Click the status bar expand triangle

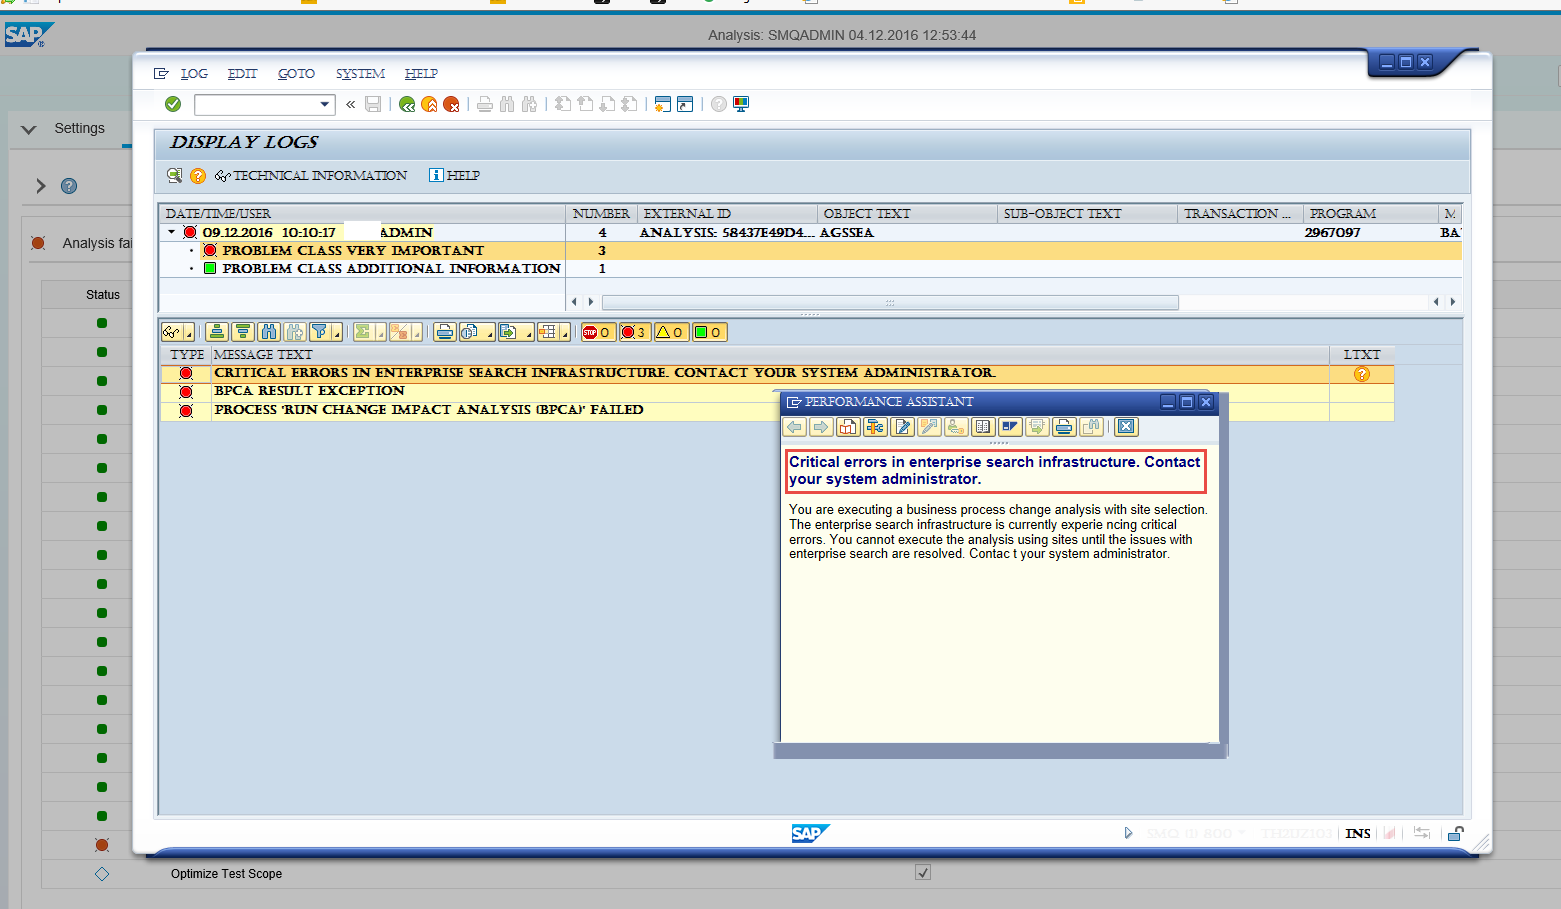tap(1128, 833)
